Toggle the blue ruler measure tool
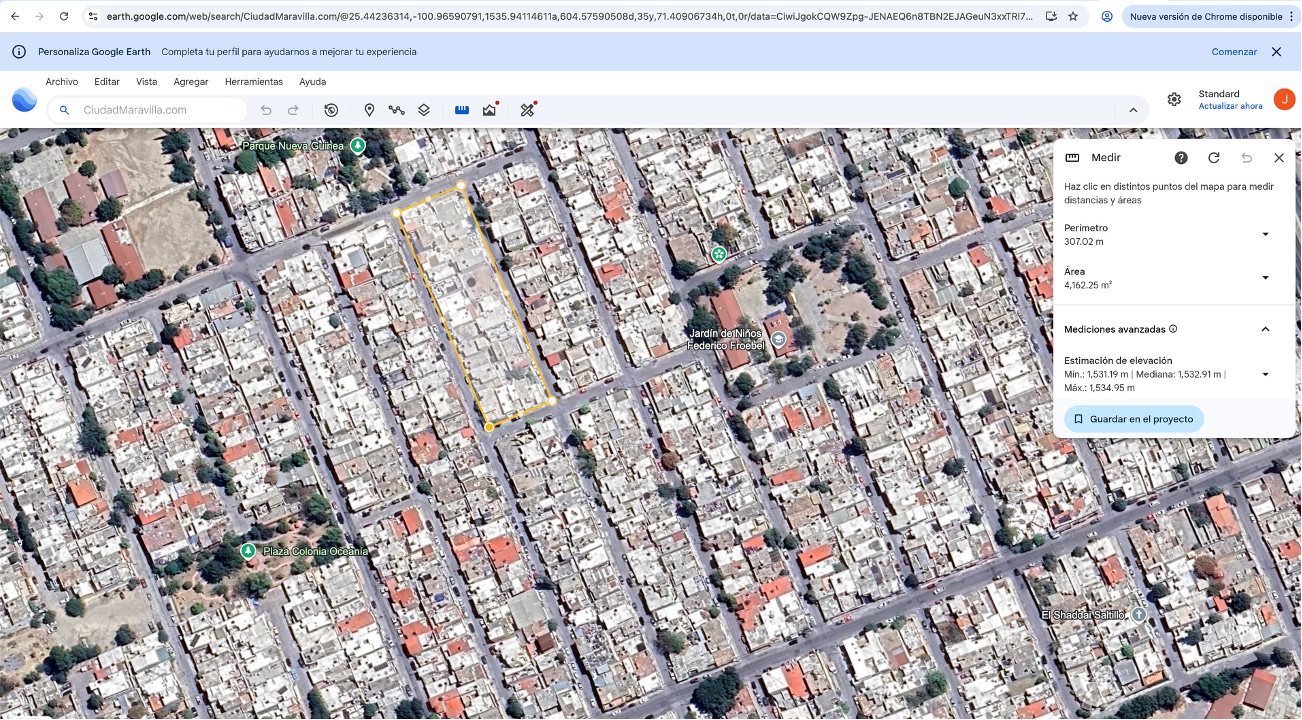This screenshot has width=1302, height=720. (x=462, y=110)
